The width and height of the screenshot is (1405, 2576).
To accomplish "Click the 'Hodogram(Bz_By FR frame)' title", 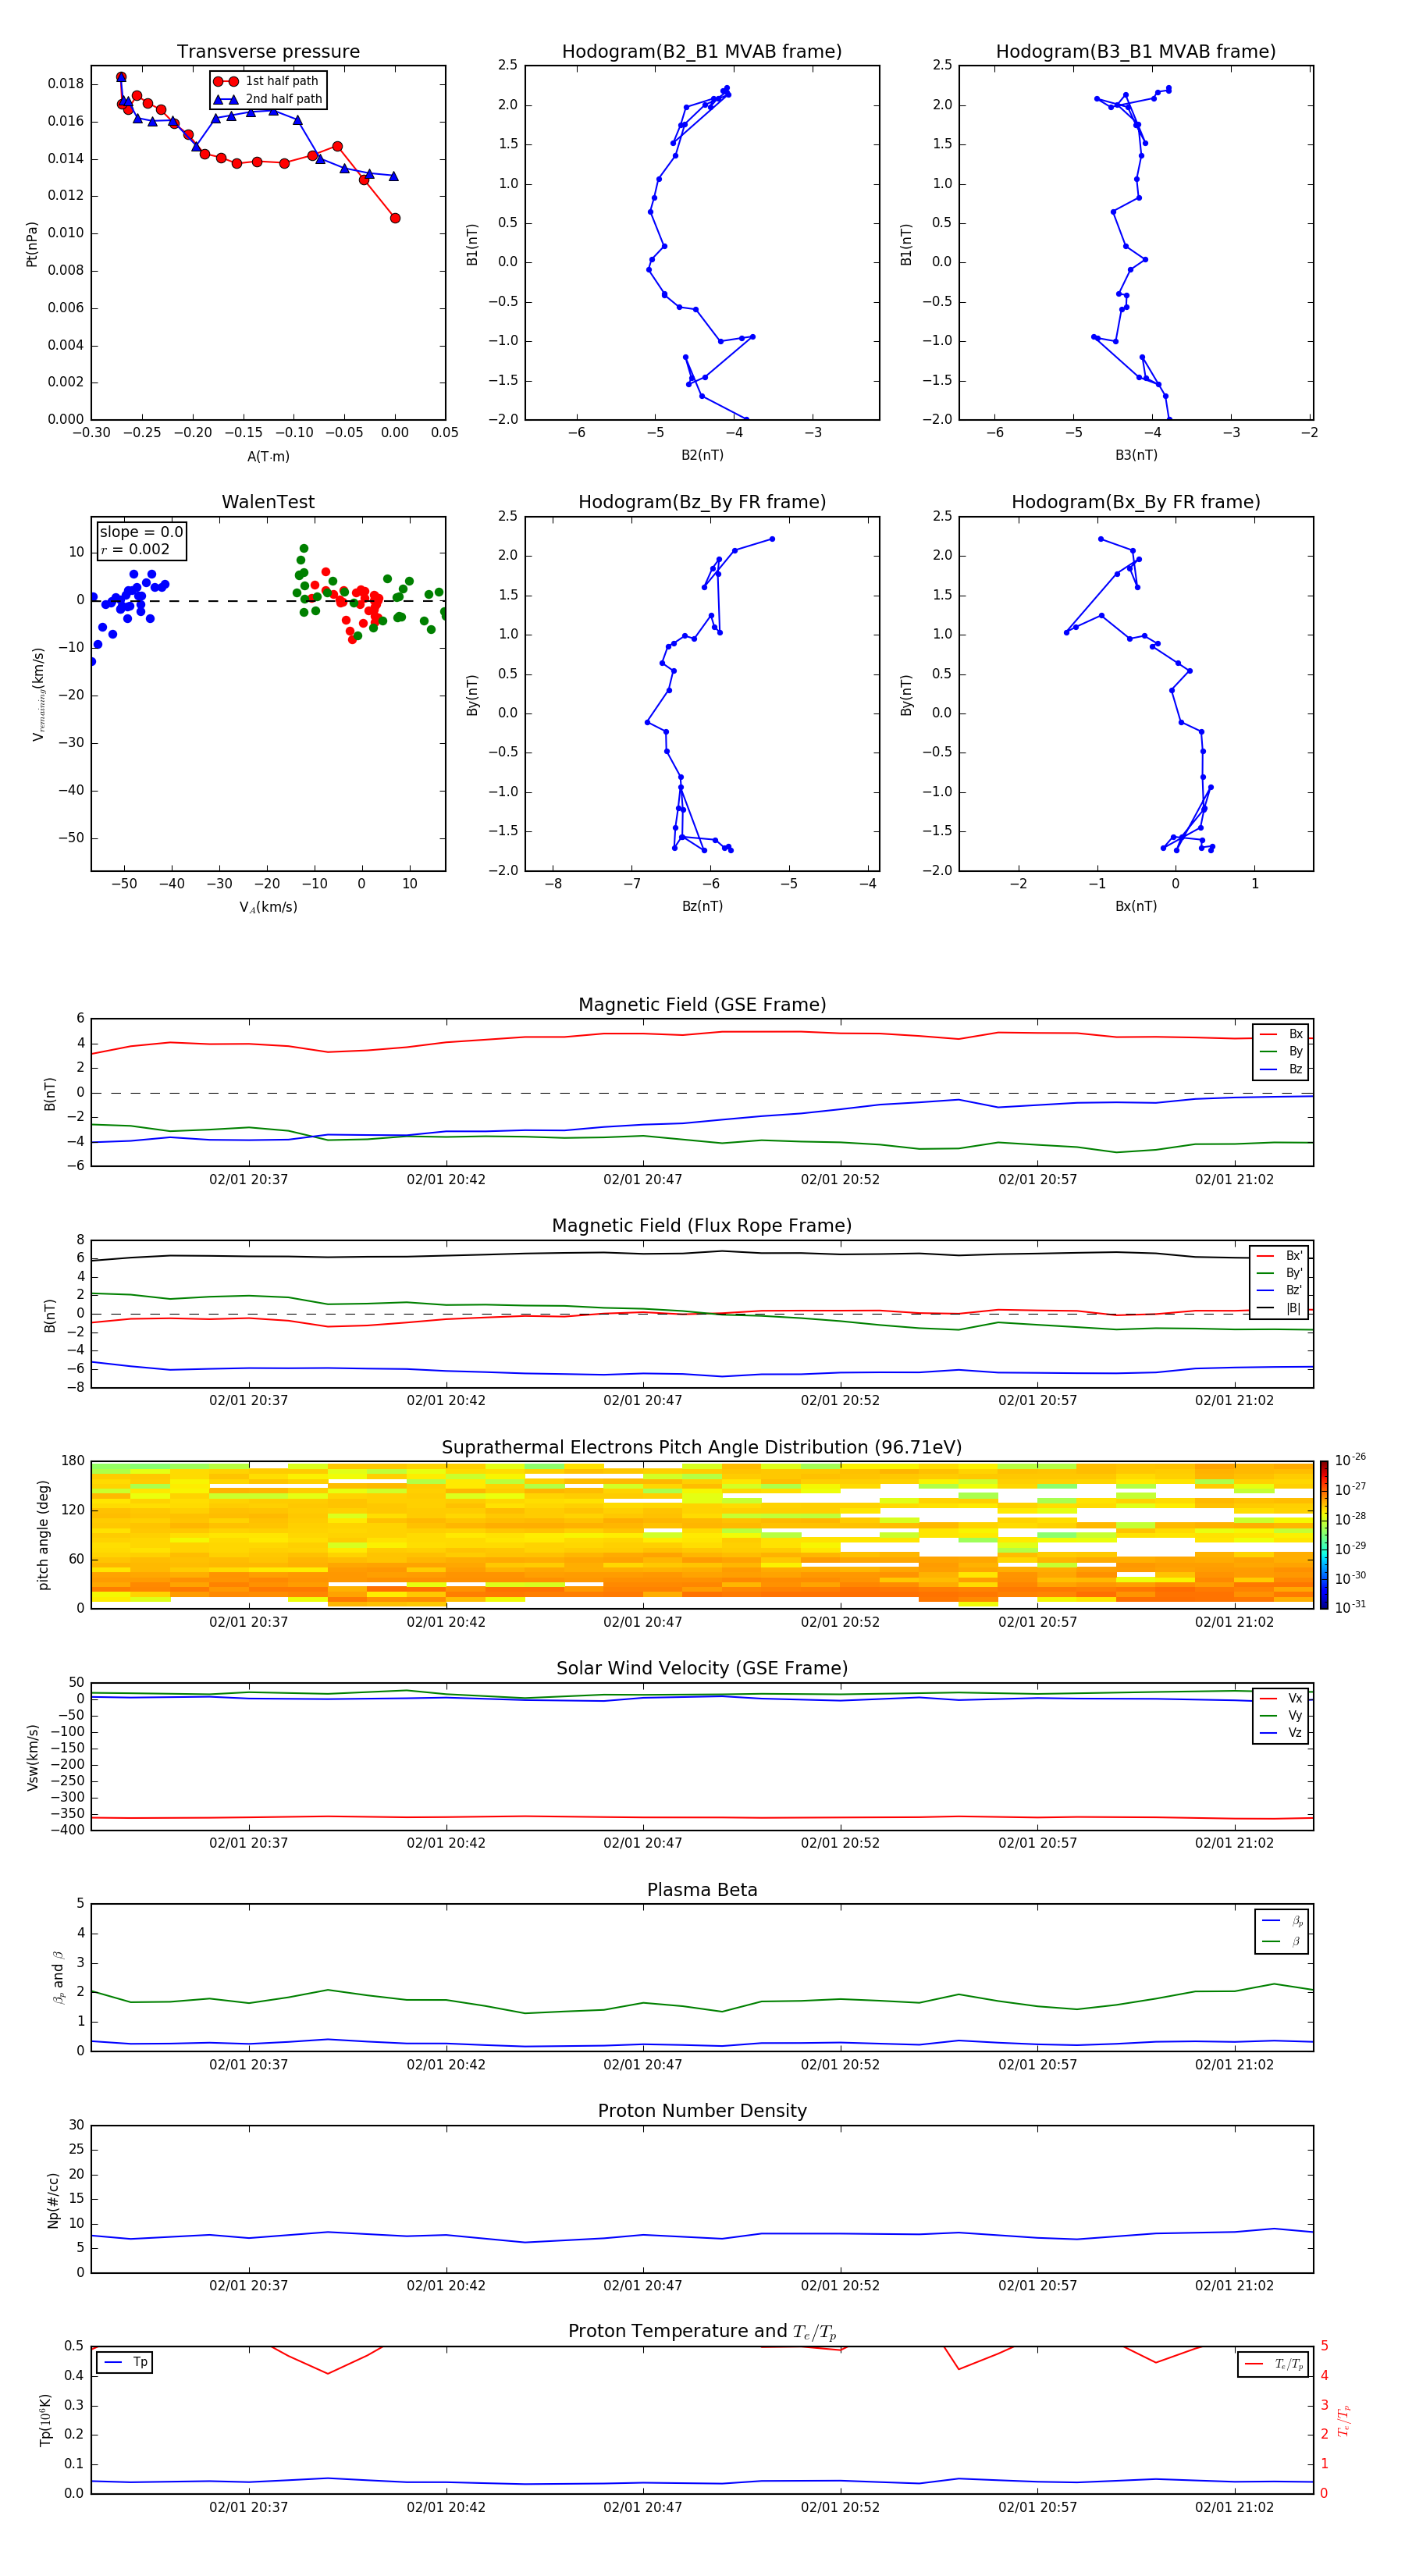I will (x=702, y=502).
